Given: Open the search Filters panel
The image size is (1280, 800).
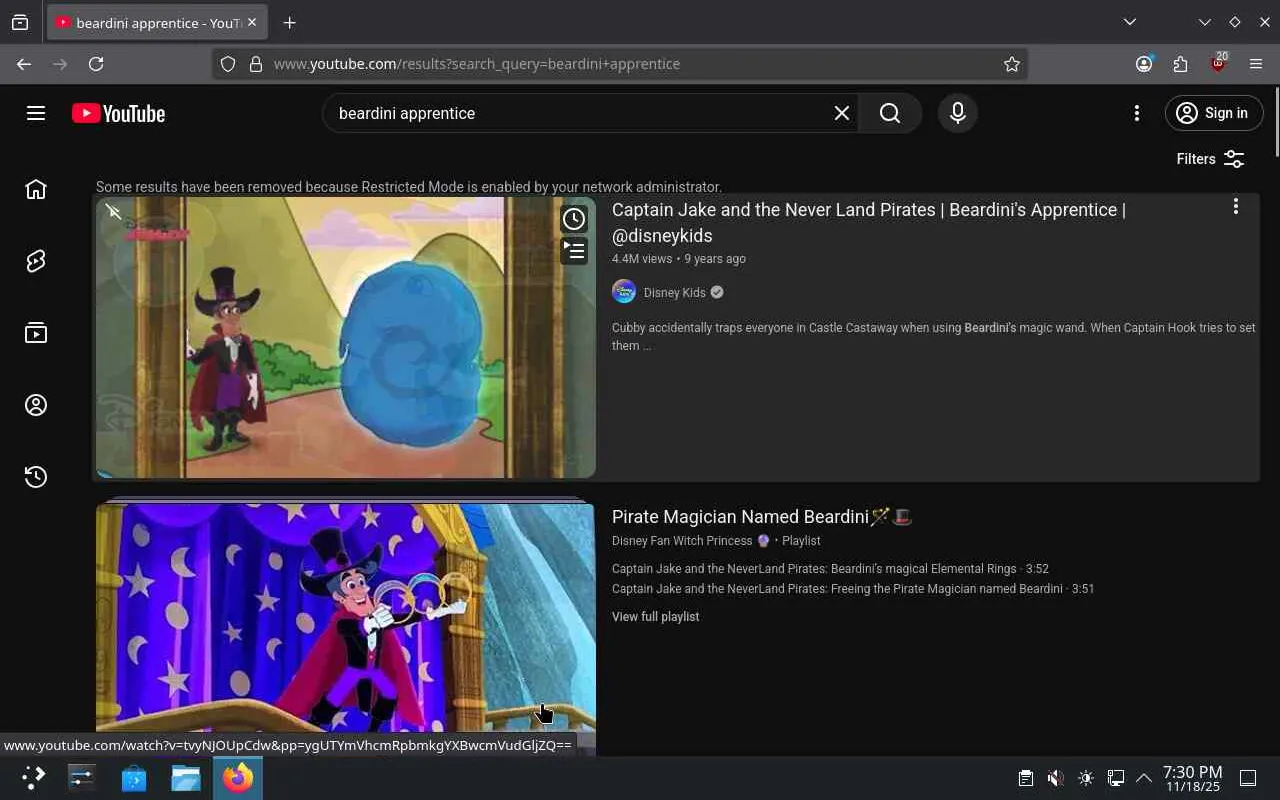Looking at the screenshot, I should (1210, 159).
